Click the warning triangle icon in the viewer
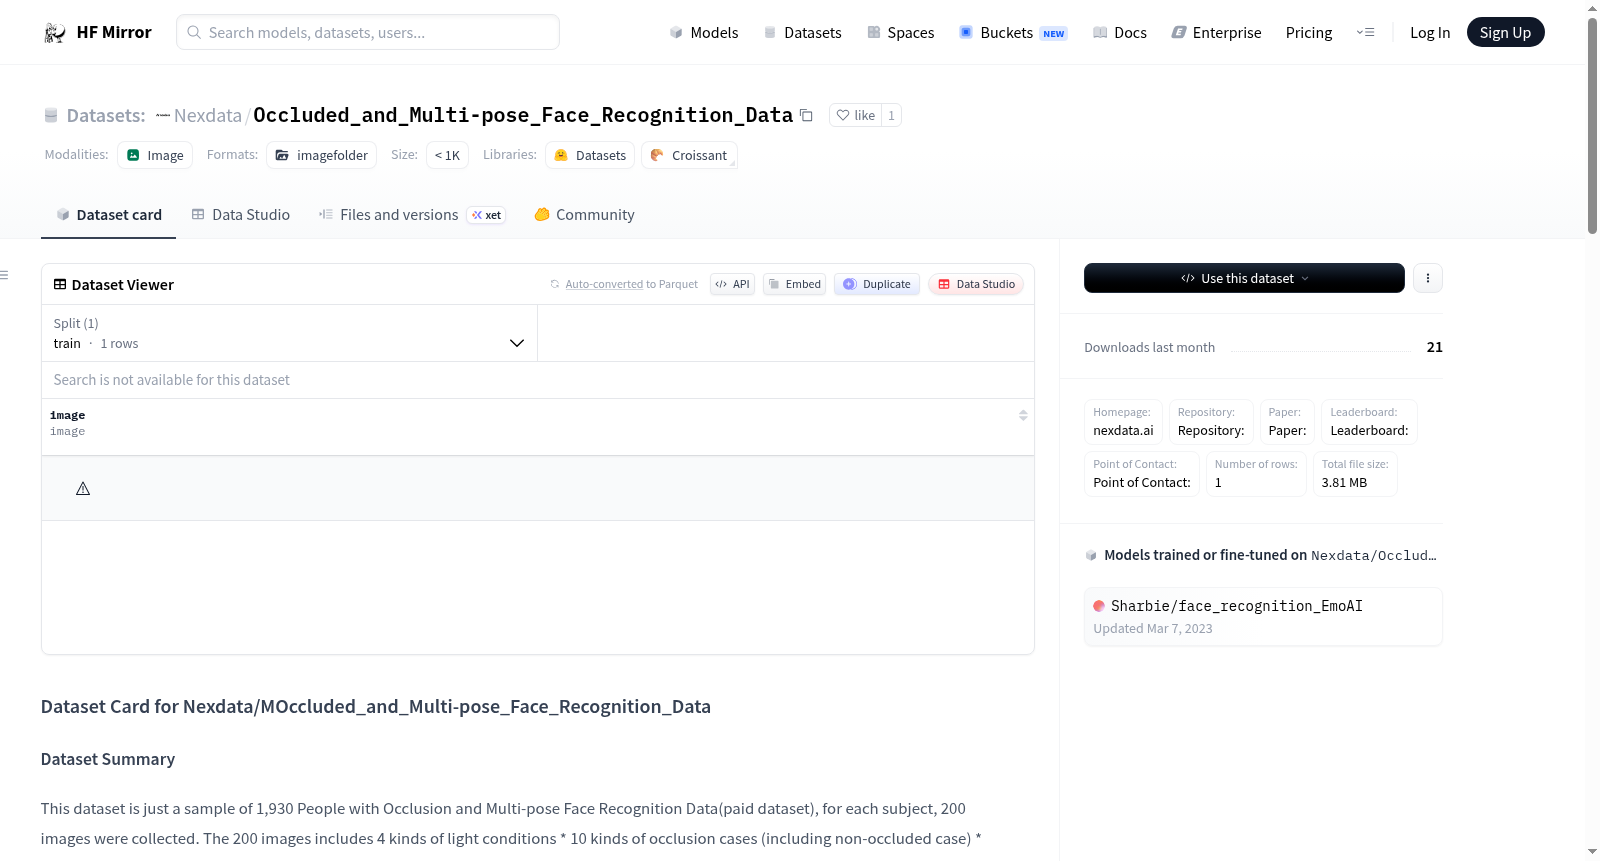1600x861 pixels. 83,489
